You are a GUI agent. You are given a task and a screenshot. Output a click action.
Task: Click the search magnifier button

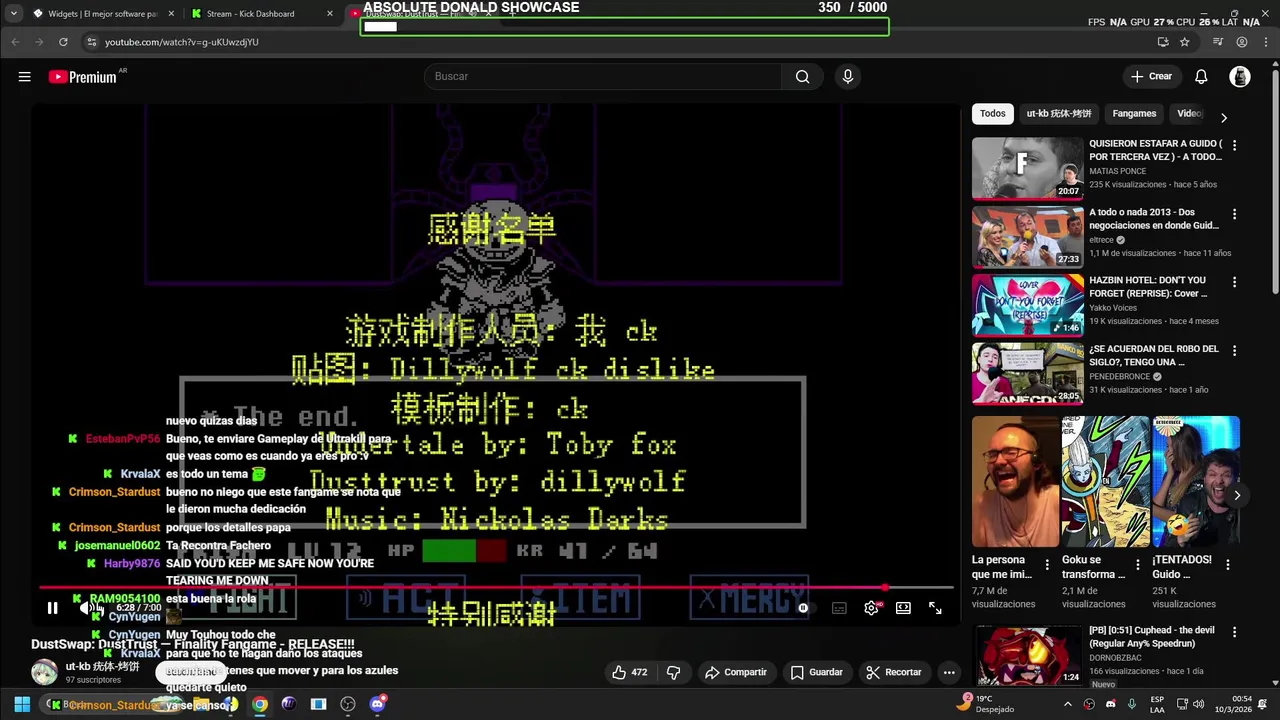802,77
